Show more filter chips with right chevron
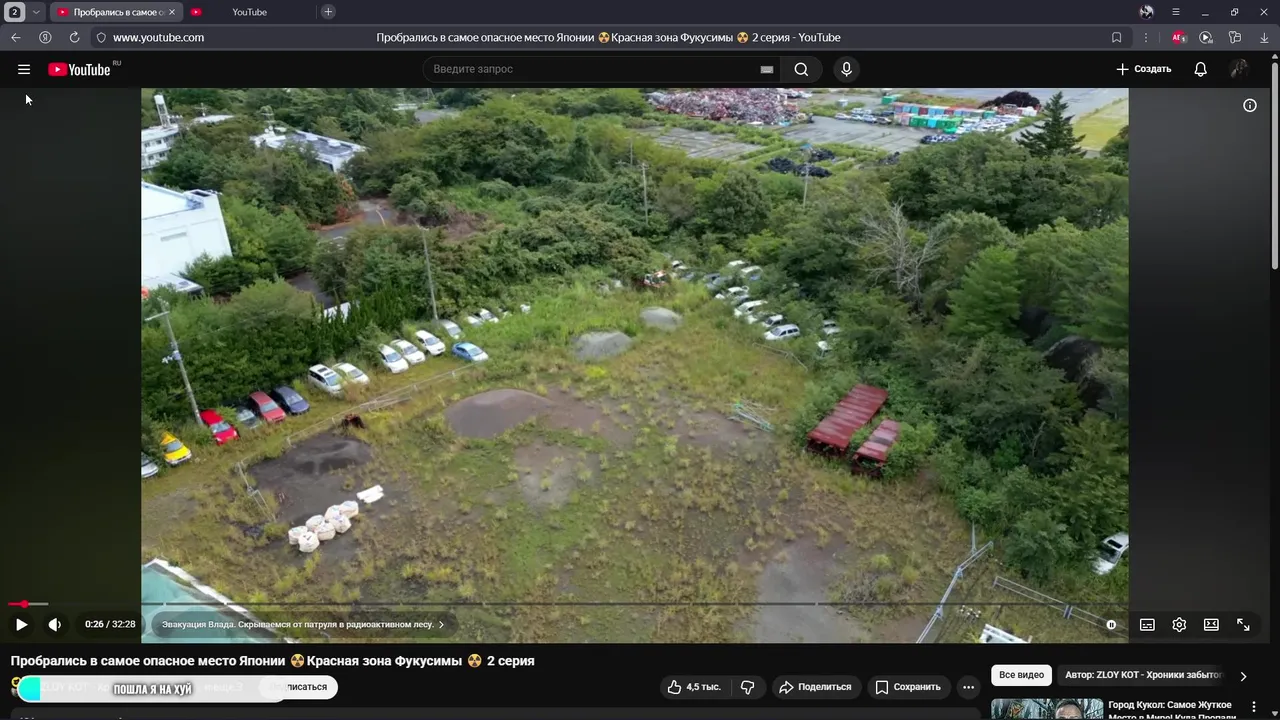1280x720 pixels. pyautogui.click(x=1243, y=676)
